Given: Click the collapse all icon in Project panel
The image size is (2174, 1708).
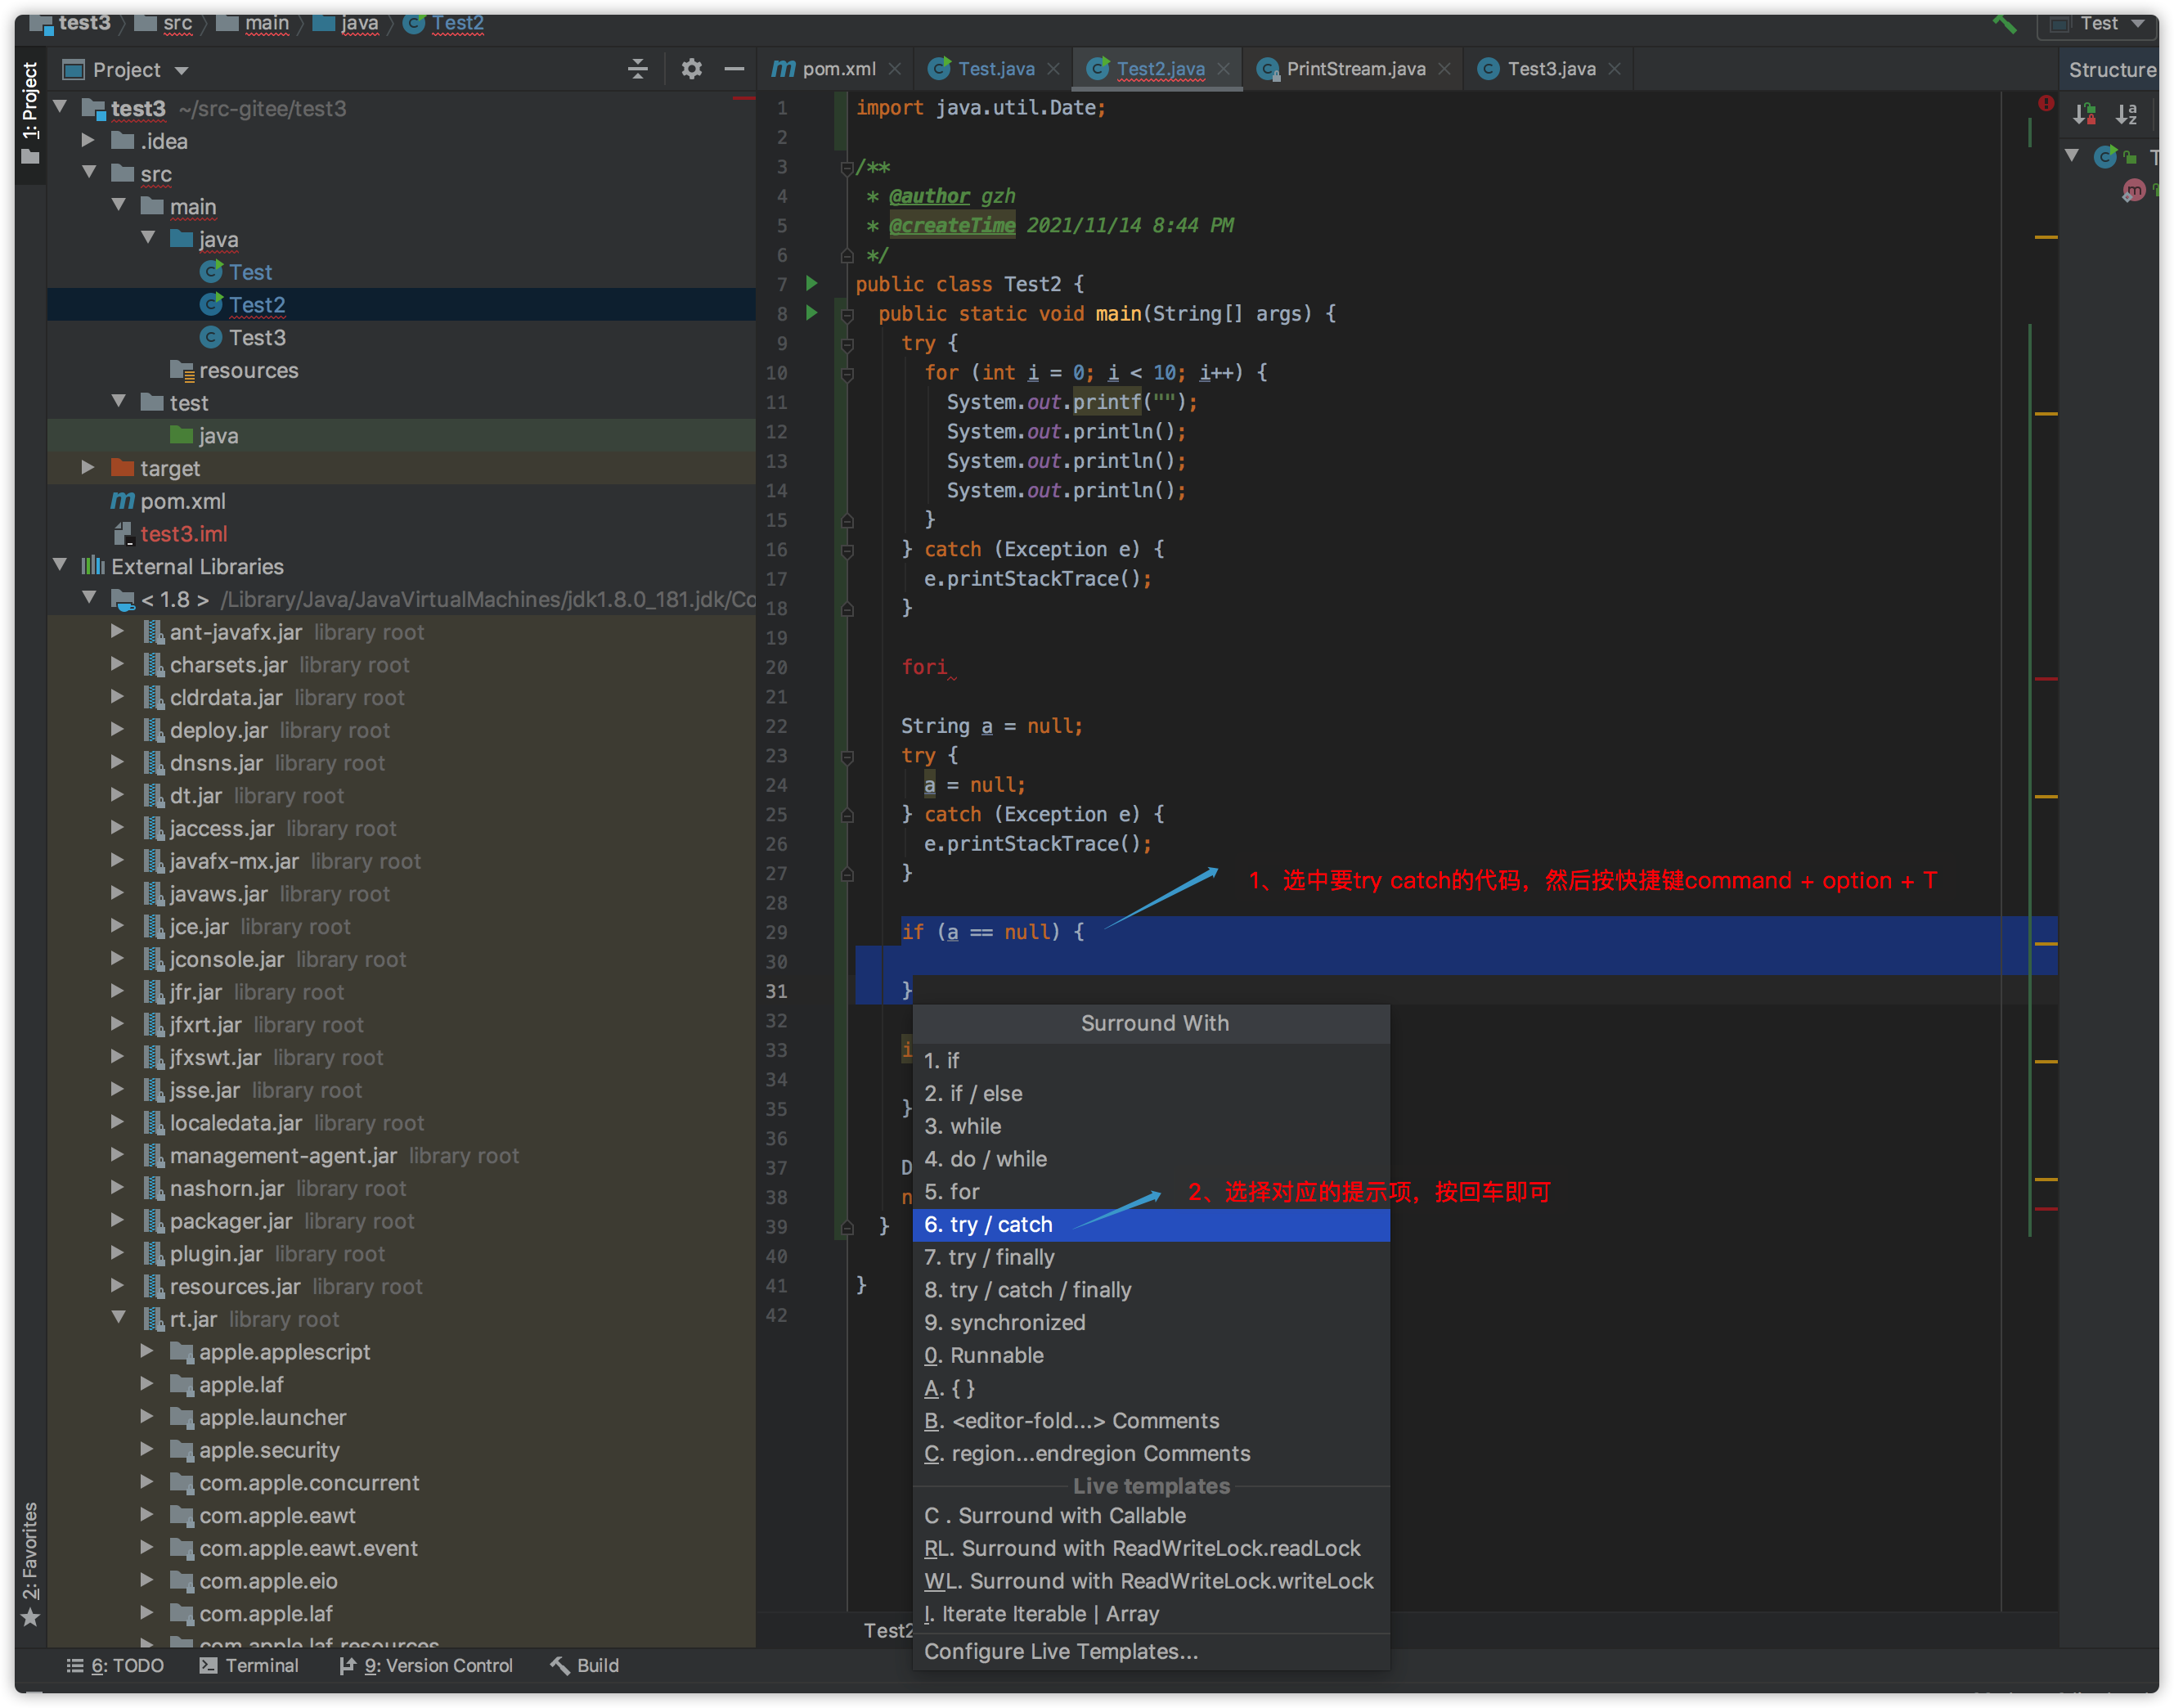Looking at the screenshot, I should [637, 69].
